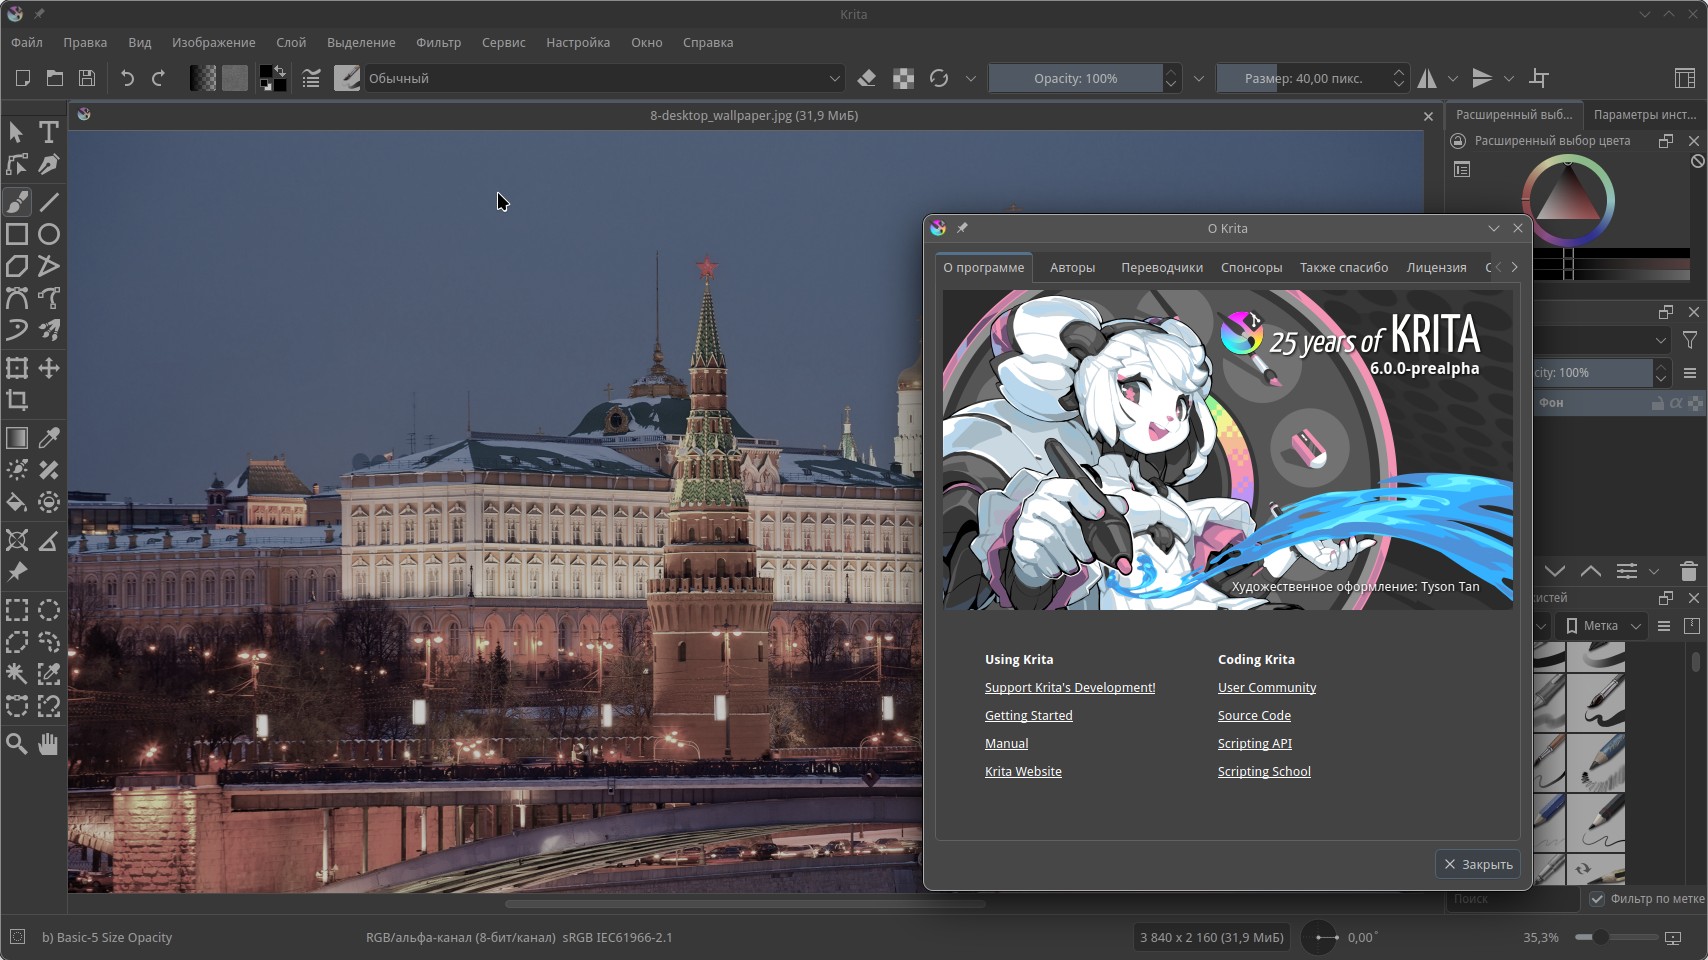Toggle eraser mode in toolbar
The height and width of the screenshot is (960, 1708).
tap(867, 78)
